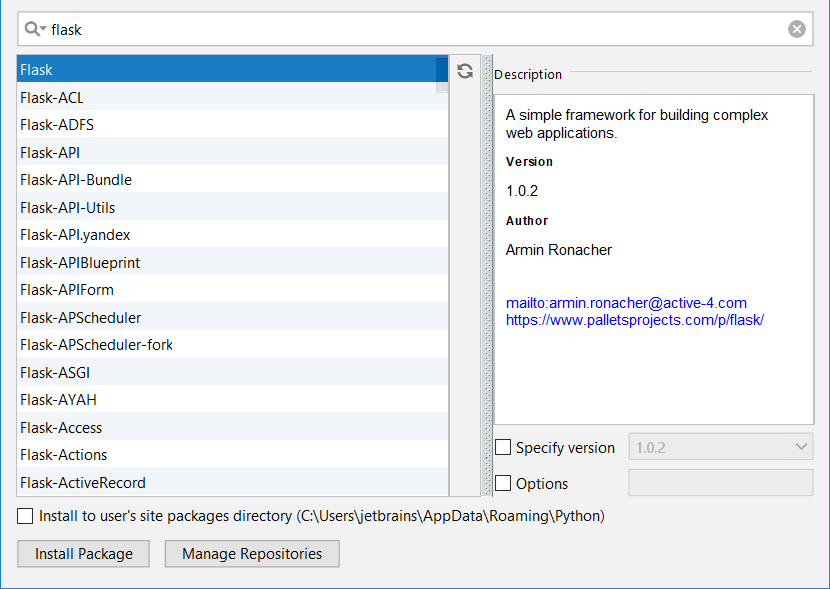Screen dimensions: 830x589
Task: Enable the Specify version checkbox
Action: tap(503, 447)
